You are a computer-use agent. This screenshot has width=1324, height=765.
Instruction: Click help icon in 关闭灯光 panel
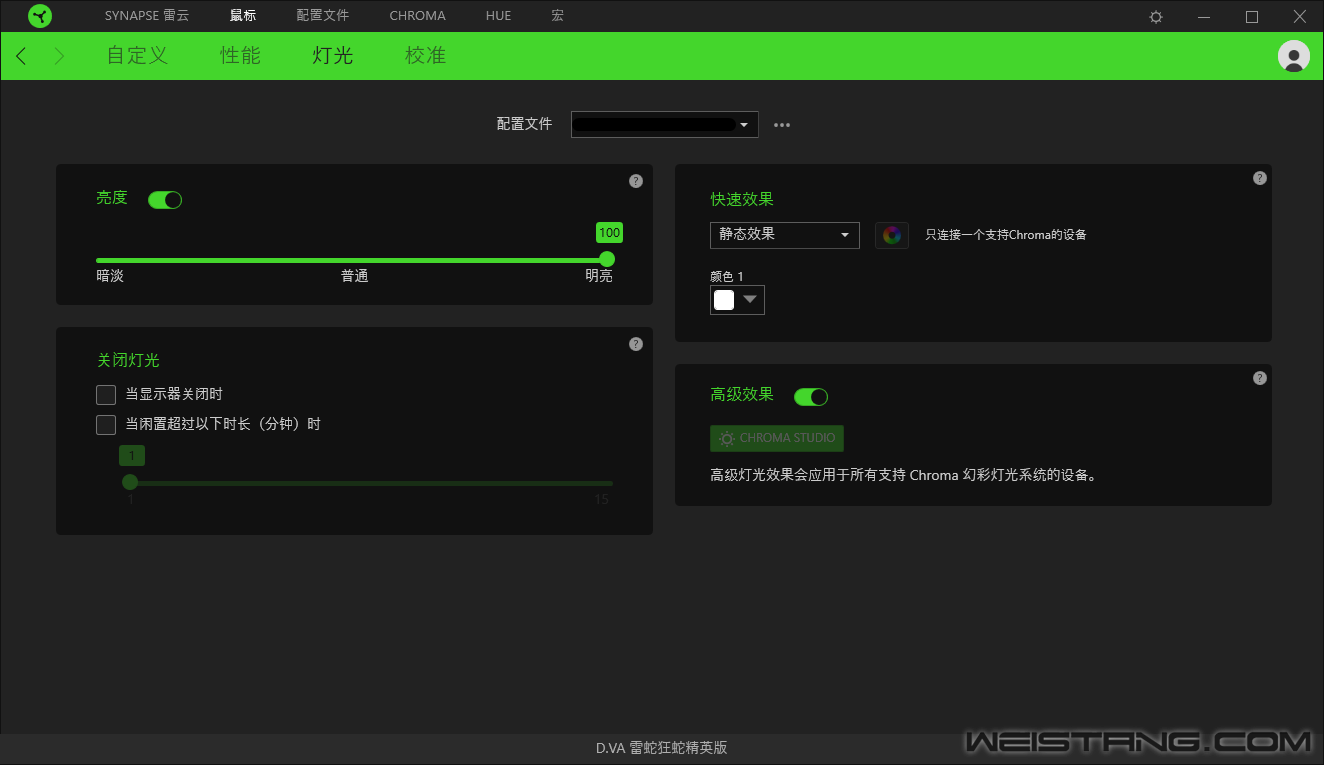point(636,344)
